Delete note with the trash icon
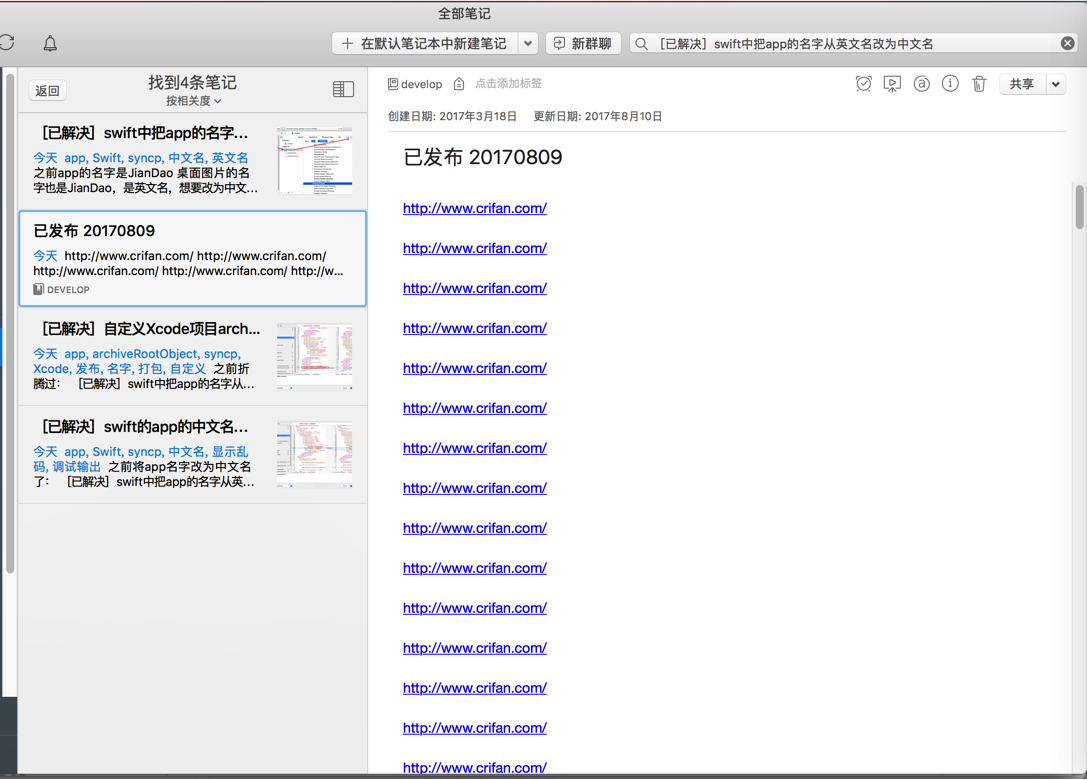Screen dimensions: 1087x780 (979, 84)
